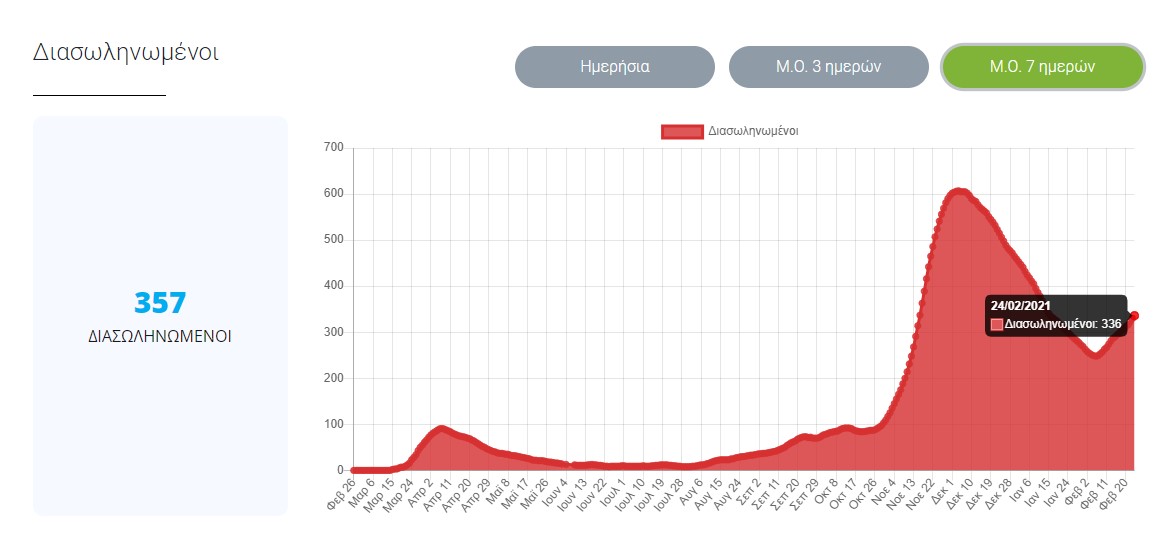Click the last data point on chart
The width and height of the screenshot is (1174, 551).
coord(1134,316)
